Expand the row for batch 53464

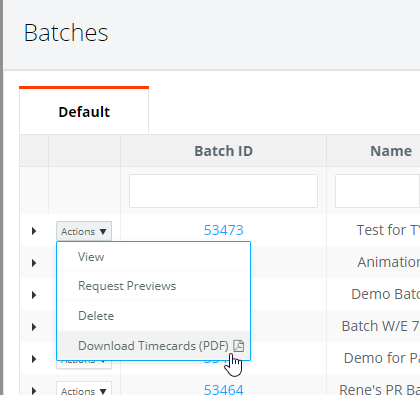pos(34,390)
